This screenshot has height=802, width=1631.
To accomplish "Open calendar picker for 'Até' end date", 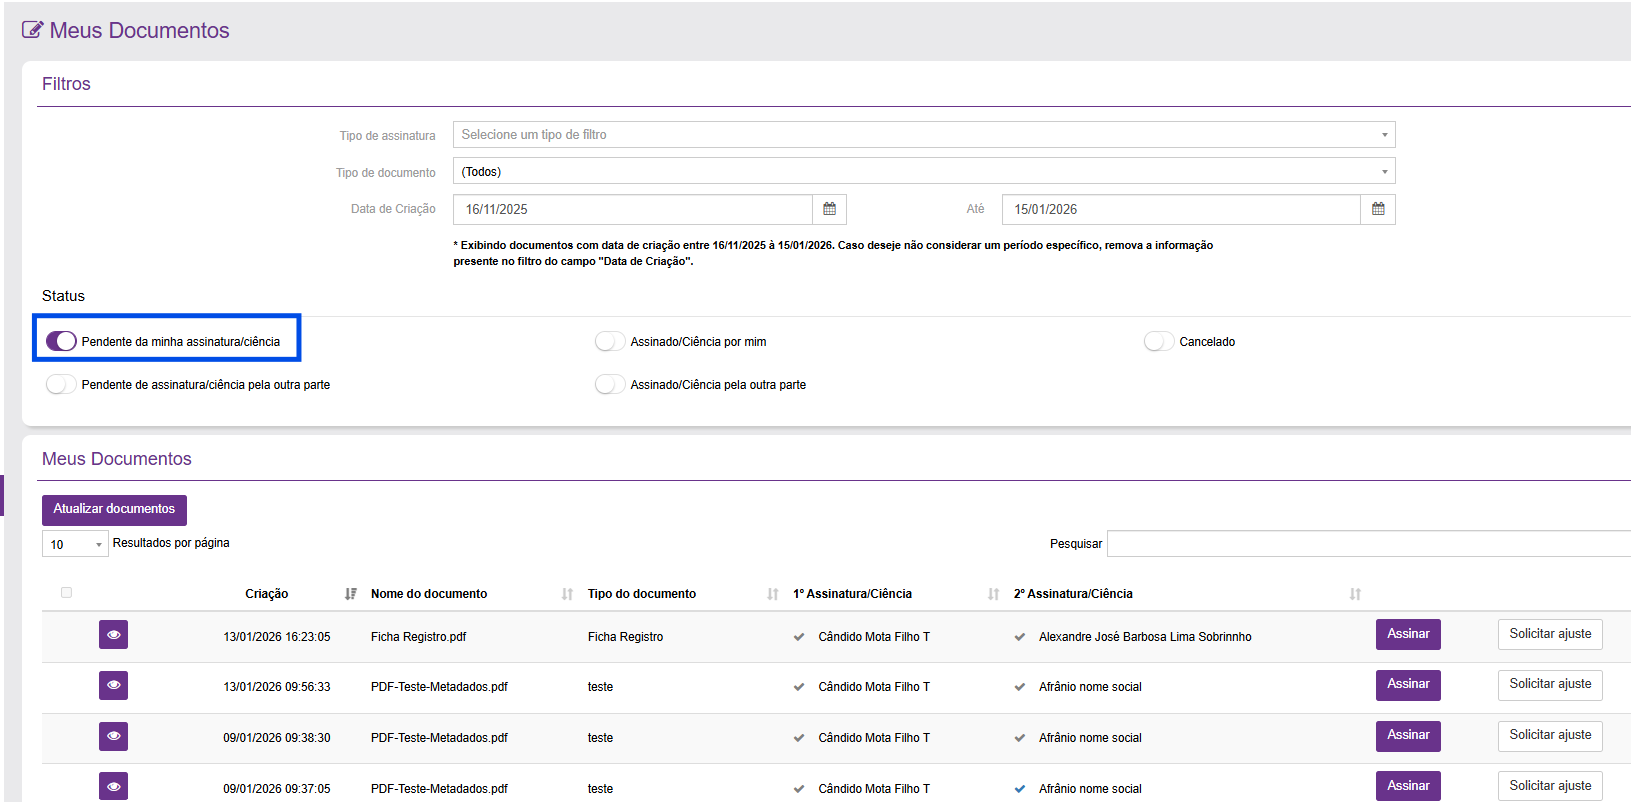I will [1378, 209].
